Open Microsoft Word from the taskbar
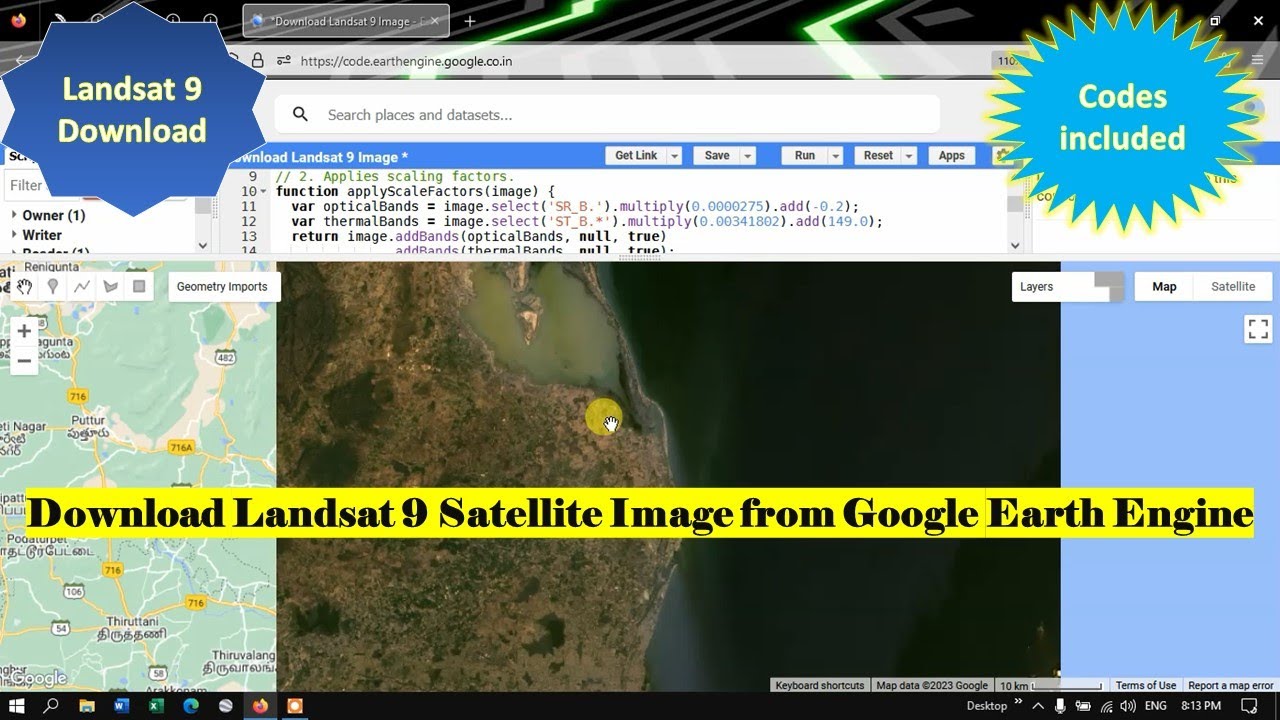 [122, 705]
